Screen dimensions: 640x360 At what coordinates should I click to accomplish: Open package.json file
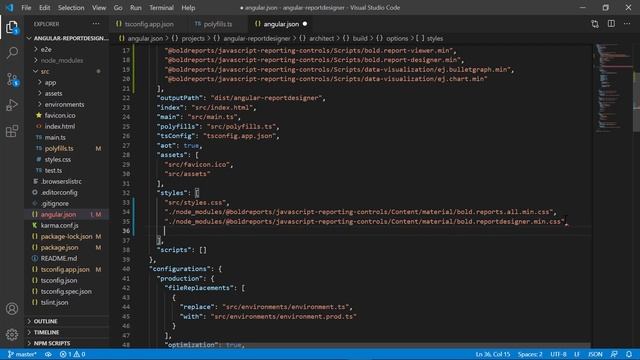[x=59, y=248]
